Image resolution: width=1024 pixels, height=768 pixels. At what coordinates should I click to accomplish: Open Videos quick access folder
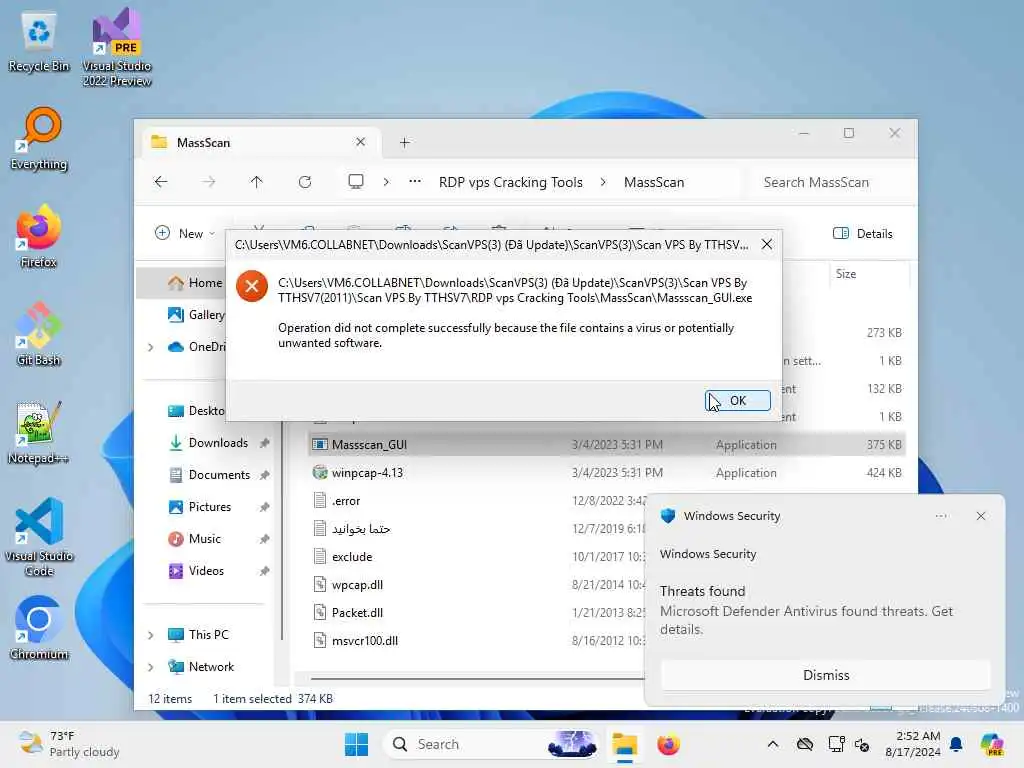click(206, 571)
